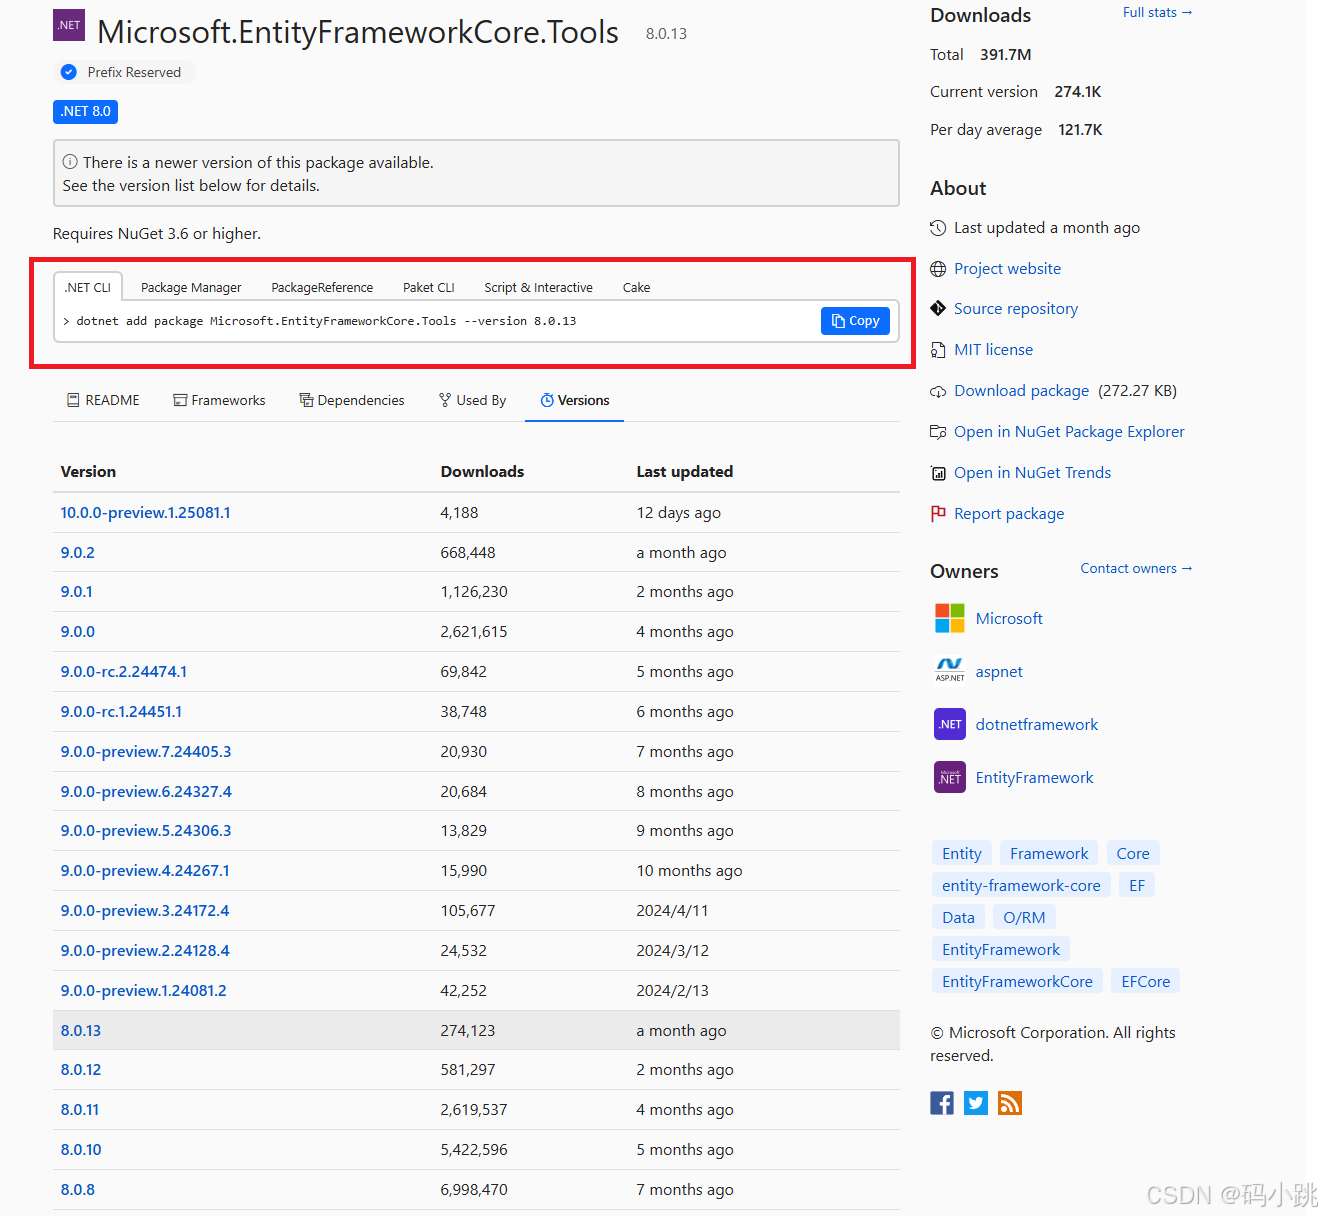The image size is (1322, 1217).
Task: Click the red flag report icon
Action: pyautogui.click(x=938, y=514)
